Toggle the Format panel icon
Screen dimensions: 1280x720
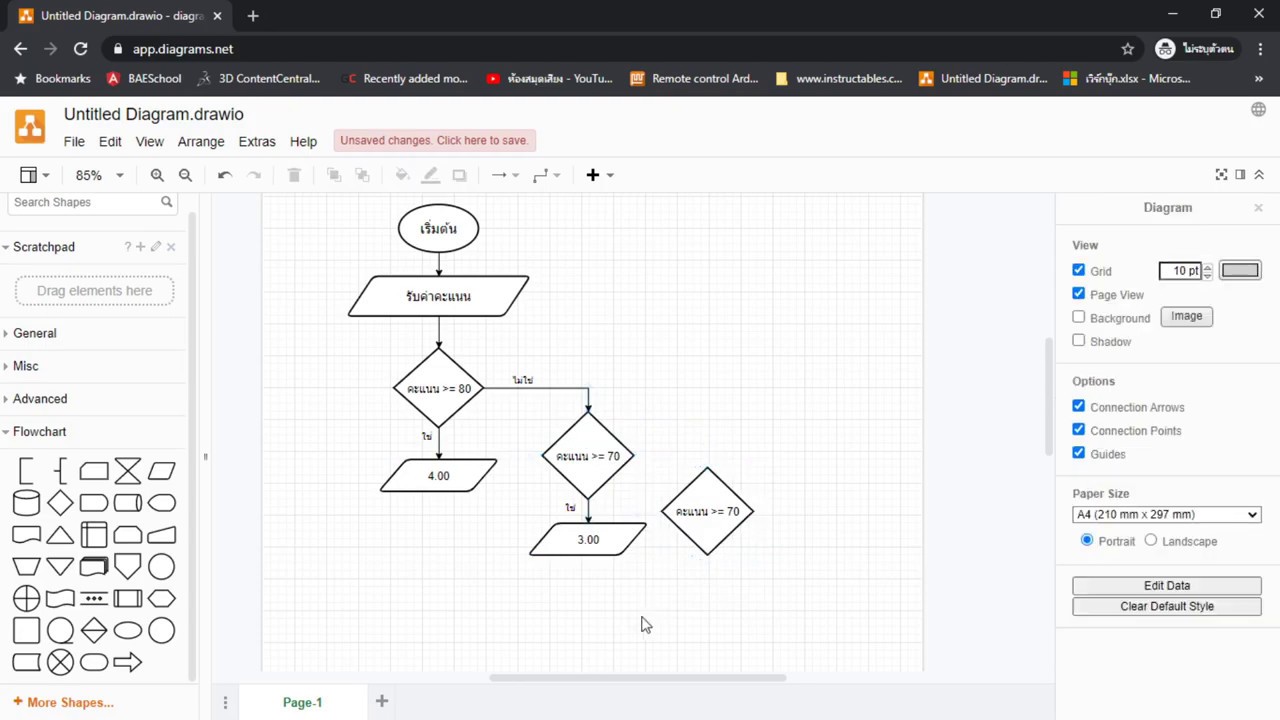[1240, 174]
